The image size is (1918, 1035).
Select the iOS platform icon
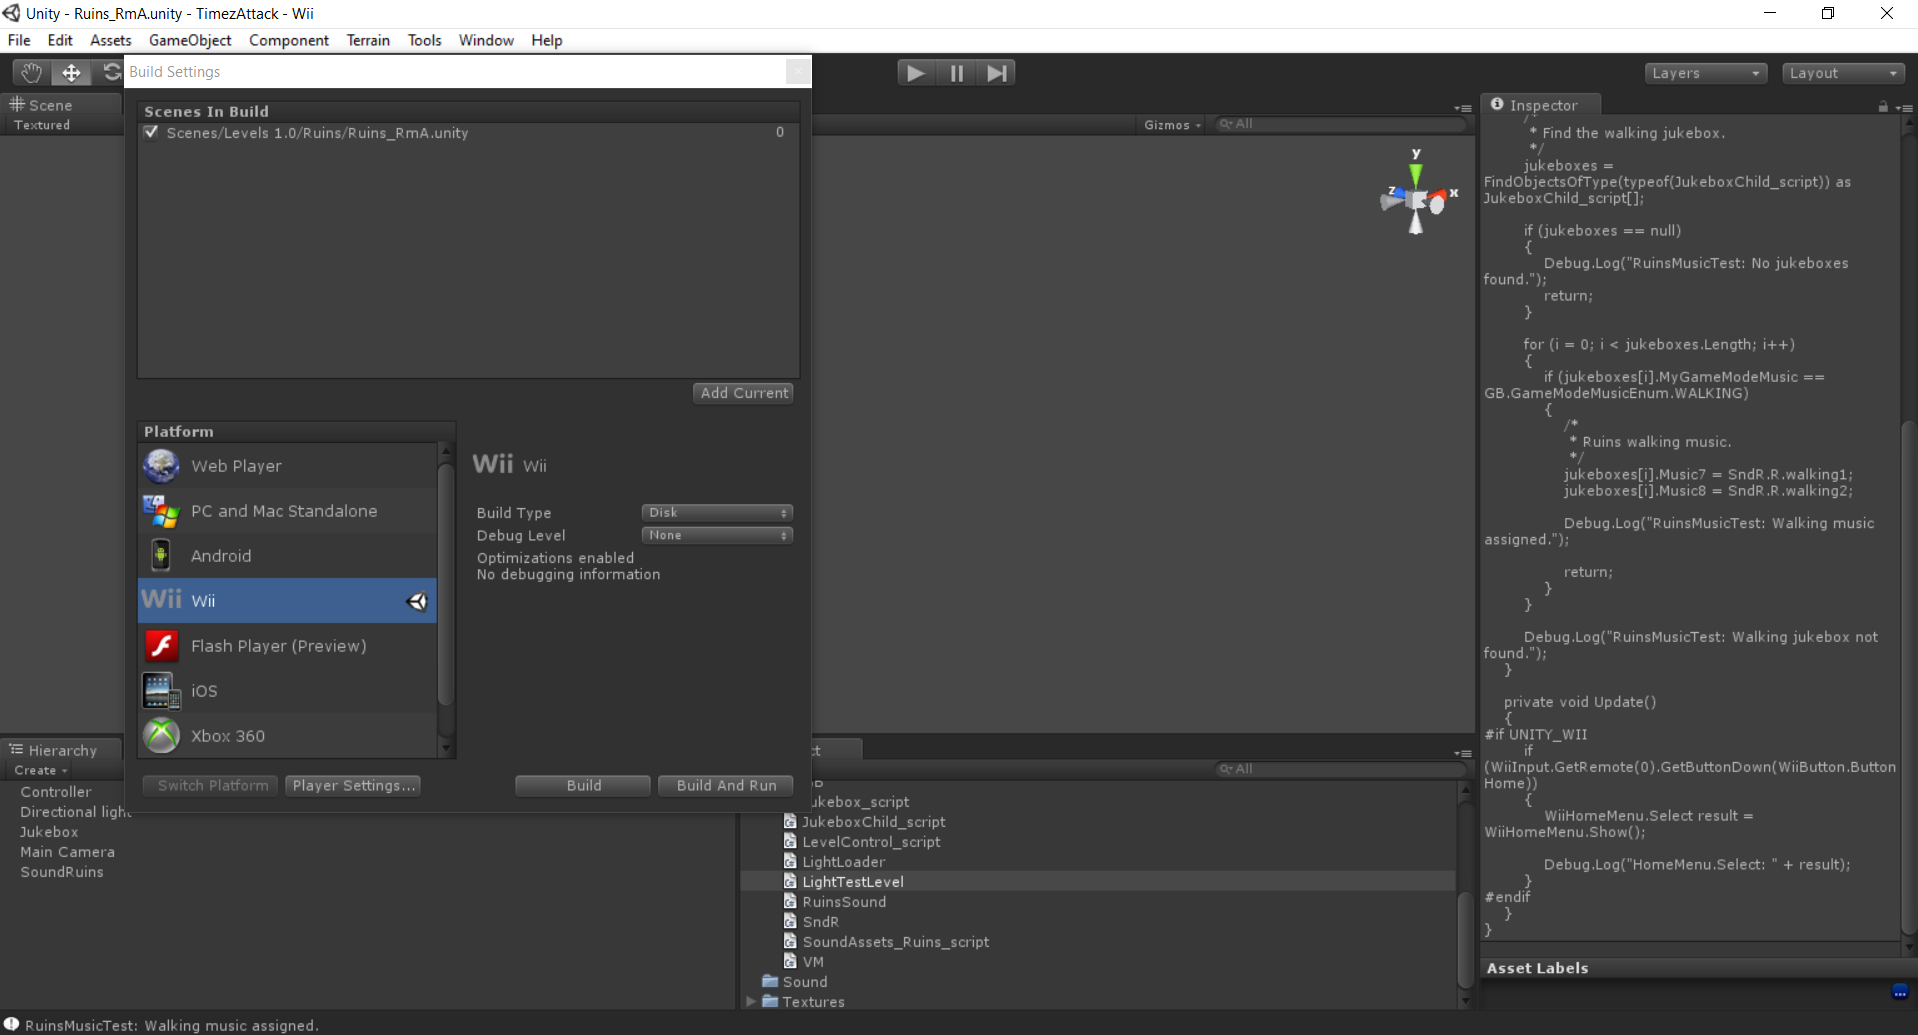[x=161, y=691]
